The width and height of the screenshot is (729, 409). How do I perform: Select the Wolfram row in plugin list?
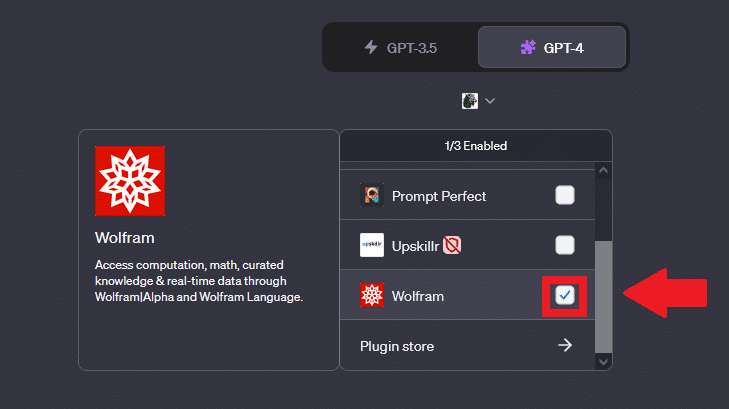467,295
